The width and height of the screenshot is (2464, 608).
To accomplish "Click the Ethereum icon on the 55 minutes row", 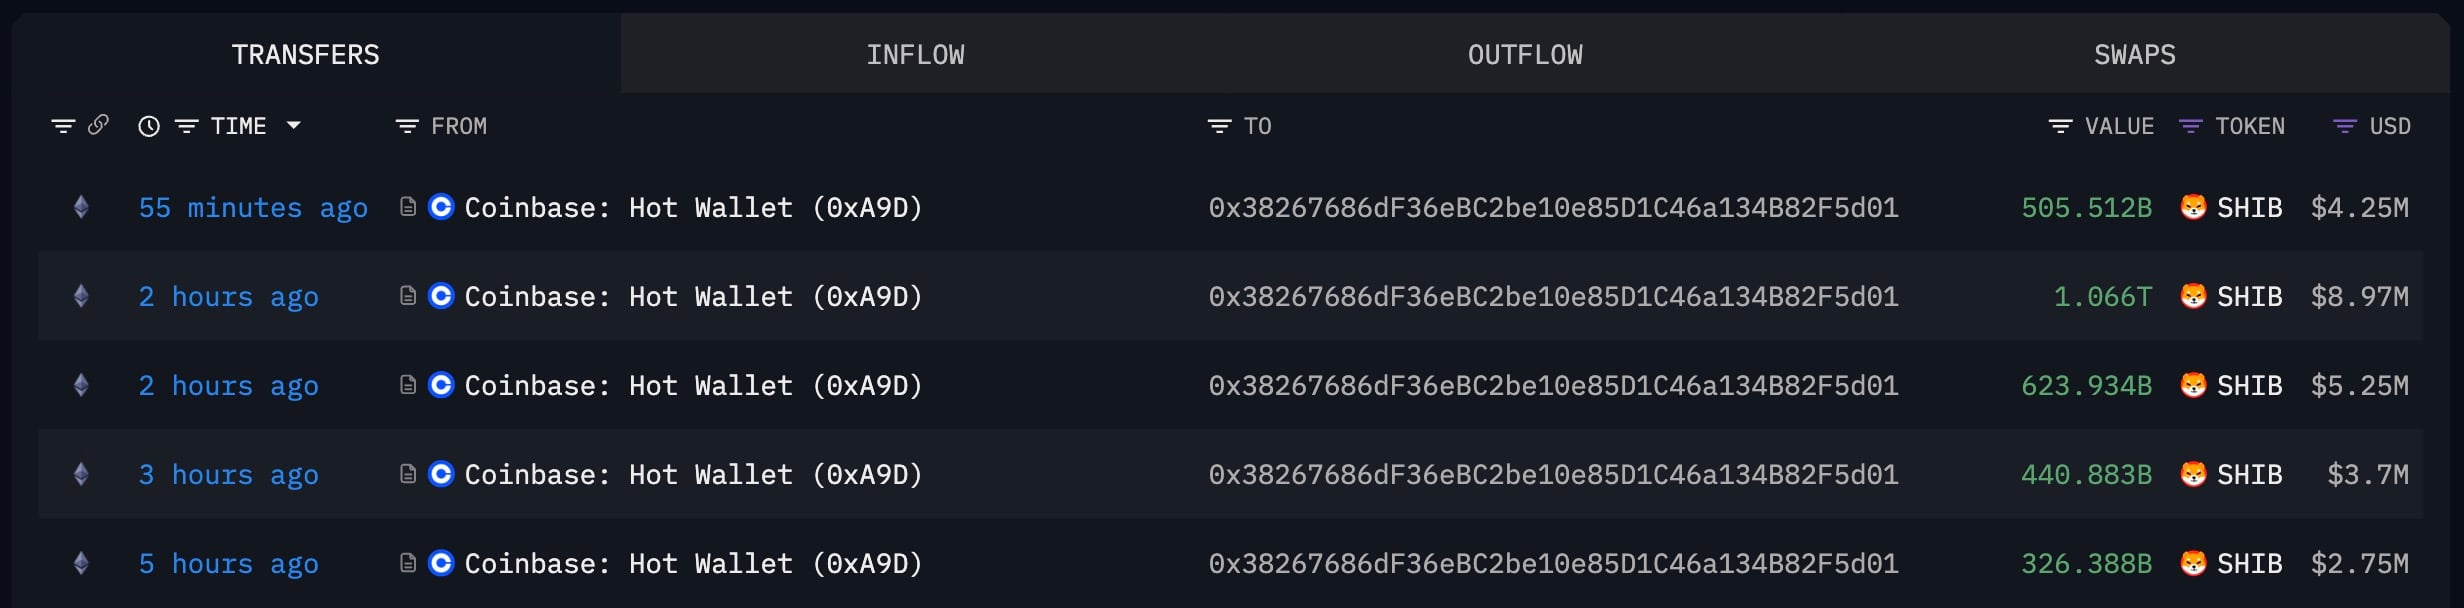I will 82,207.
